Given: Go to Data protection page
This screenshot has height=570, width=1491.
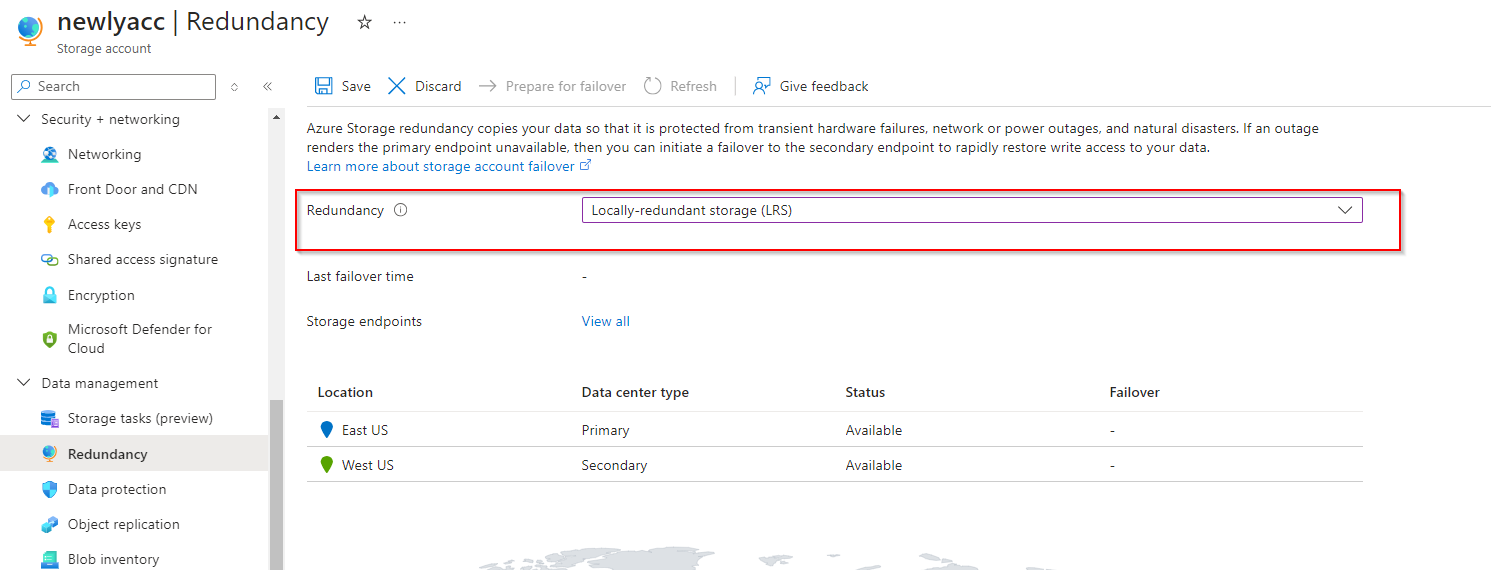Looking at the screenshot, I should click(117, 489).
